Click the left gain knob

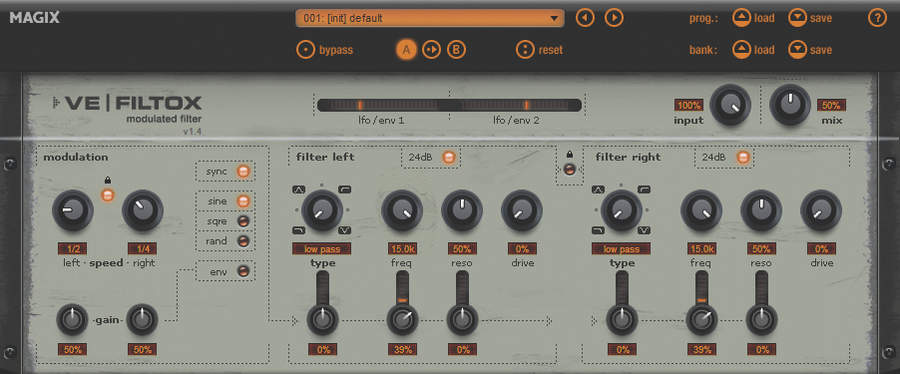[72, 320]
